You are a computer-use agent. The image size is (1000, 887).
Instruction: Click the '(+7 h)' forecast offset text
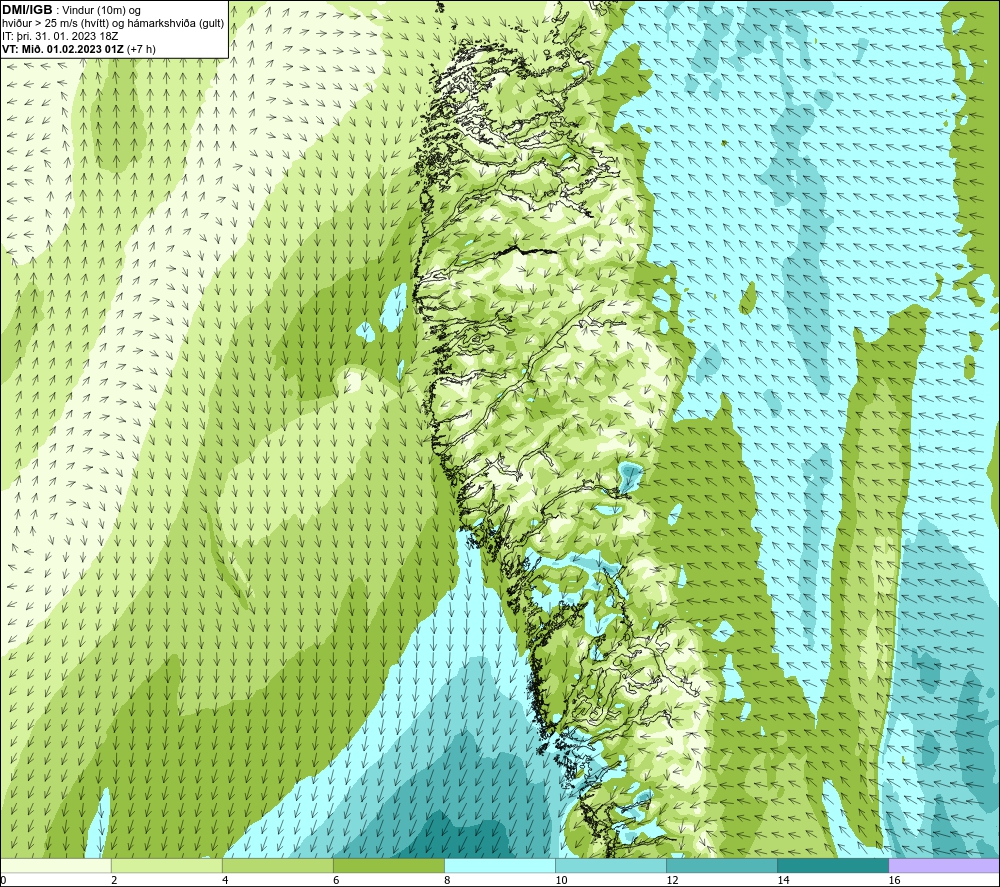(x=141, y=49)
